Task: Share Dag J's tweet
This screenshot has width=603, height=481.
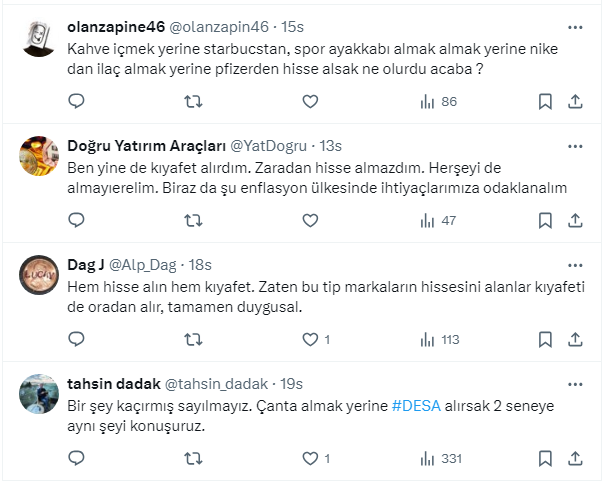Action: tap(575, 339)
